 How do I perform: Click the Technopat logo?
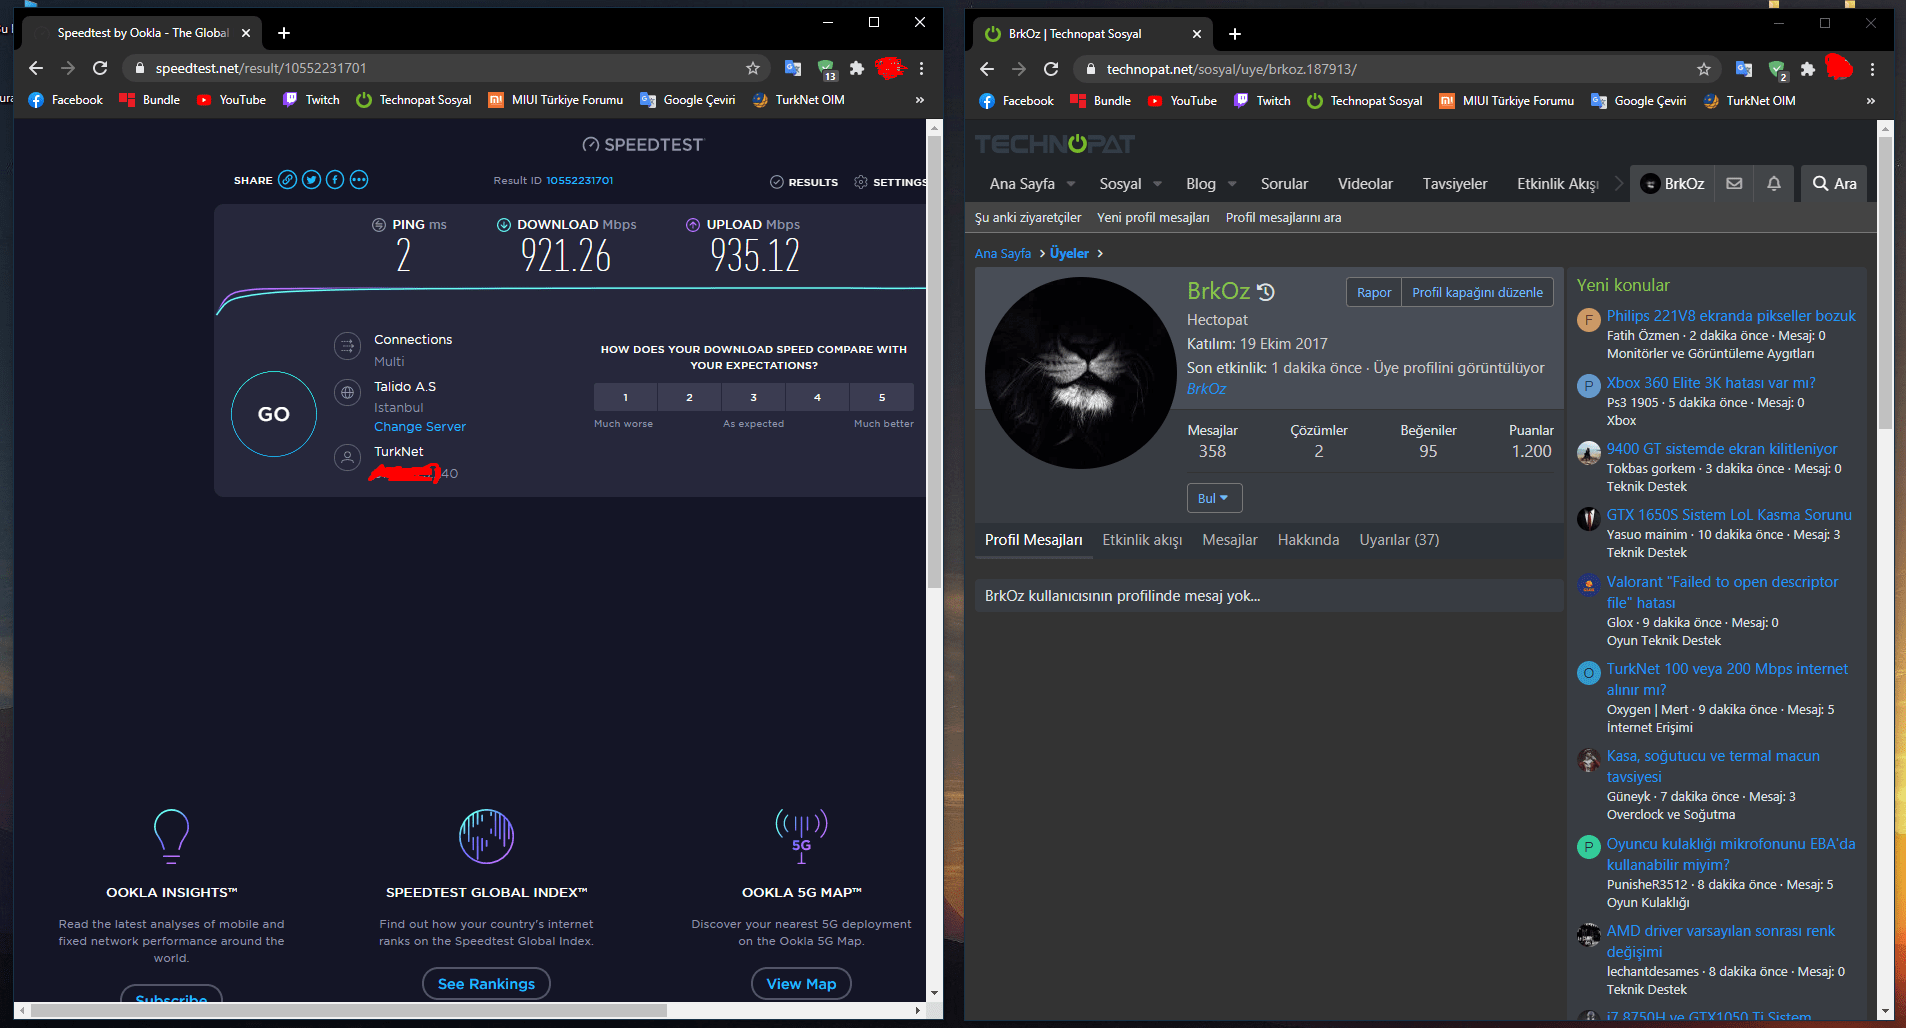click(1055, 144)
